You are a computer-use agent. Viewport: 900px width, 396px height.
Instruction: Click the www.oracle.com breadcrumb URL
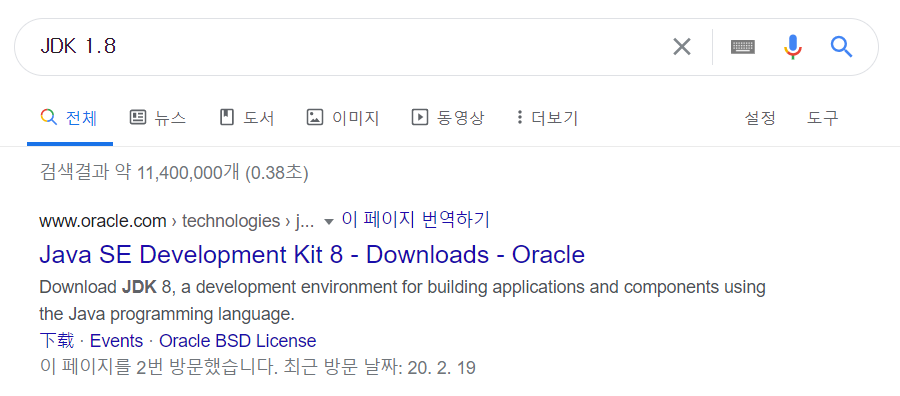click(177, 221)
